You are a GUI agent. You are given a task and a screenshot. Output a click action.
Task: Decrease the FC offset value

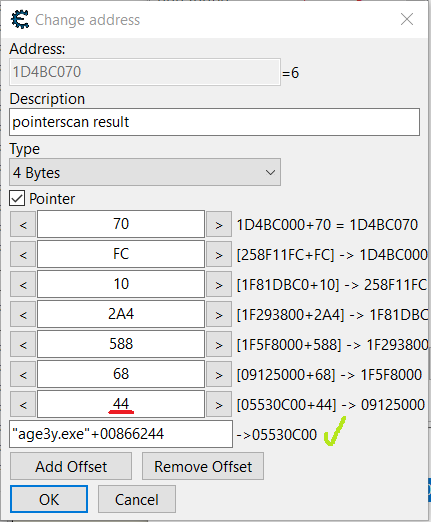click(x=23, y=254)
